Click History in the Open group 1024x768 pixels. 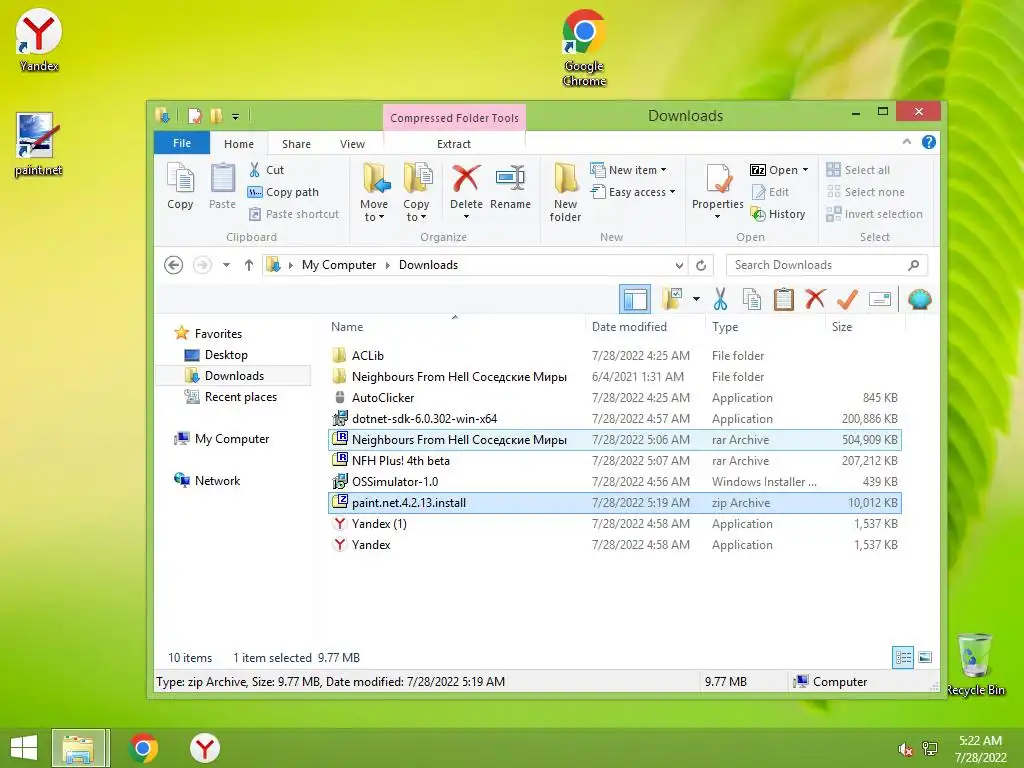[778, 214]
